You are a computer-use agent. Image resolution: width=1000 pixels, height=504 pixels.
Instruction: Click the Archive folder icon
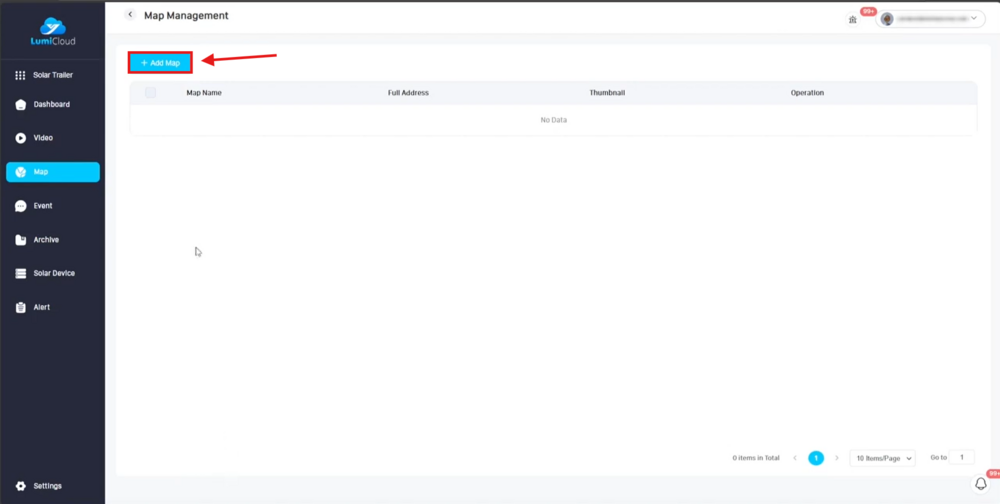(20, 240)
